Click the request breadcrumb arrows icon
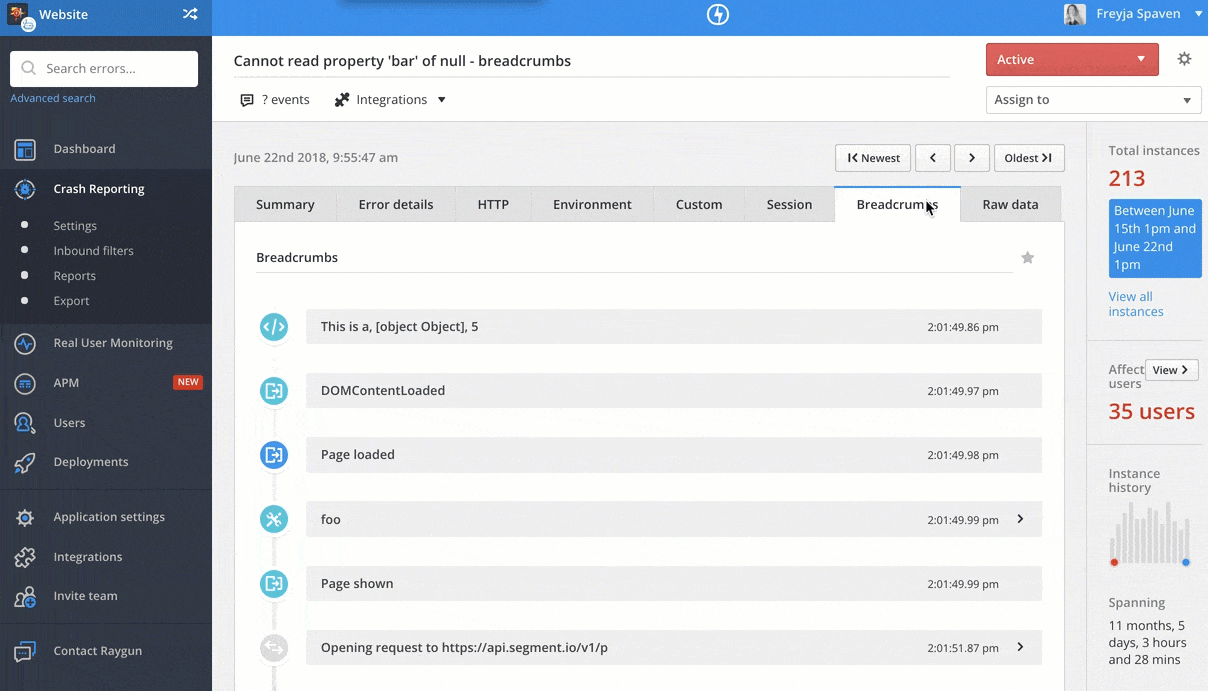This screenshot has height=691, width=1208. pyautogui.click(x=274, y=648)
